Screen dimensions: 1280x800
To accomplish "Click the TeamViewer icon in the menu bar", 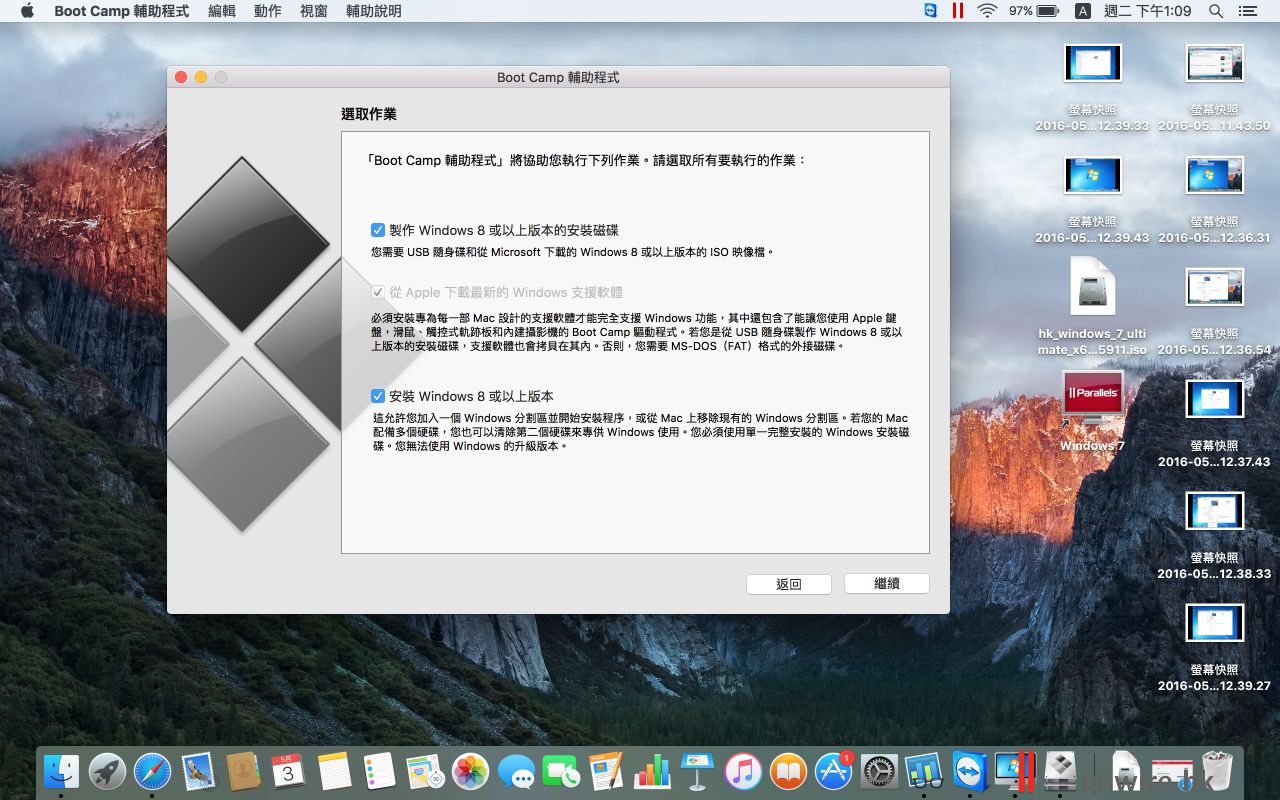I will click(930, 11).
